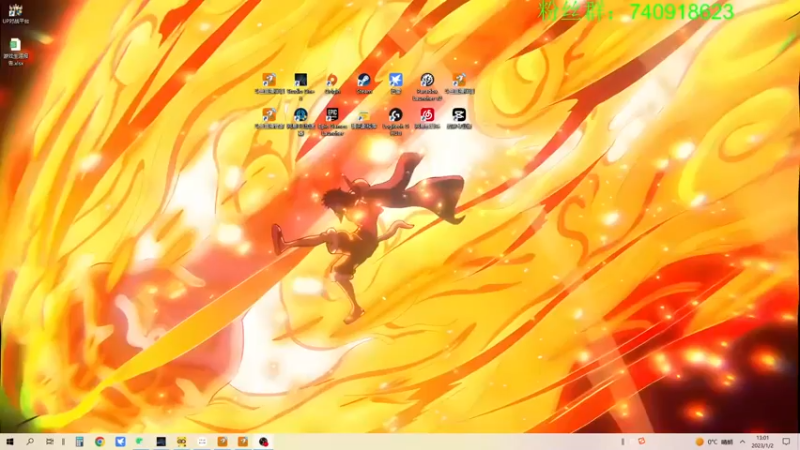Open the Steam desktop shortcut
This screenshot has height=450, width=800.
click(364, 83)
